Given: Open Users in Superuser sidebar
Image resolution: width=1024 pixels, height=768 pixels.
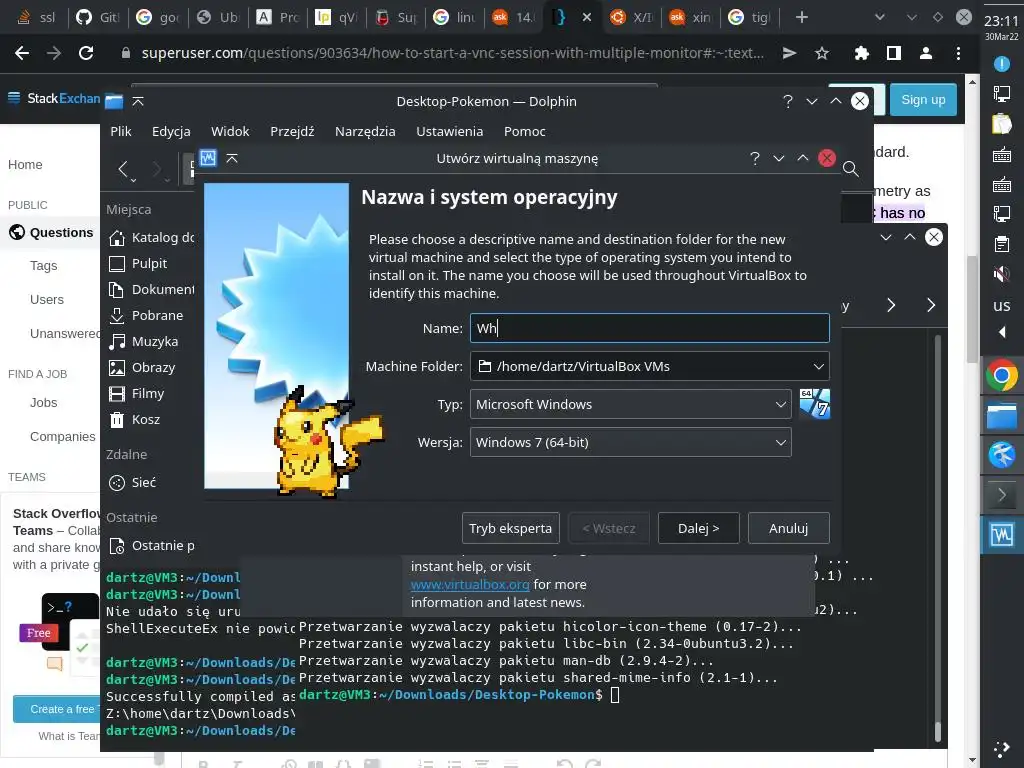Looking at the screenshot, I should (x=46, y=300).
